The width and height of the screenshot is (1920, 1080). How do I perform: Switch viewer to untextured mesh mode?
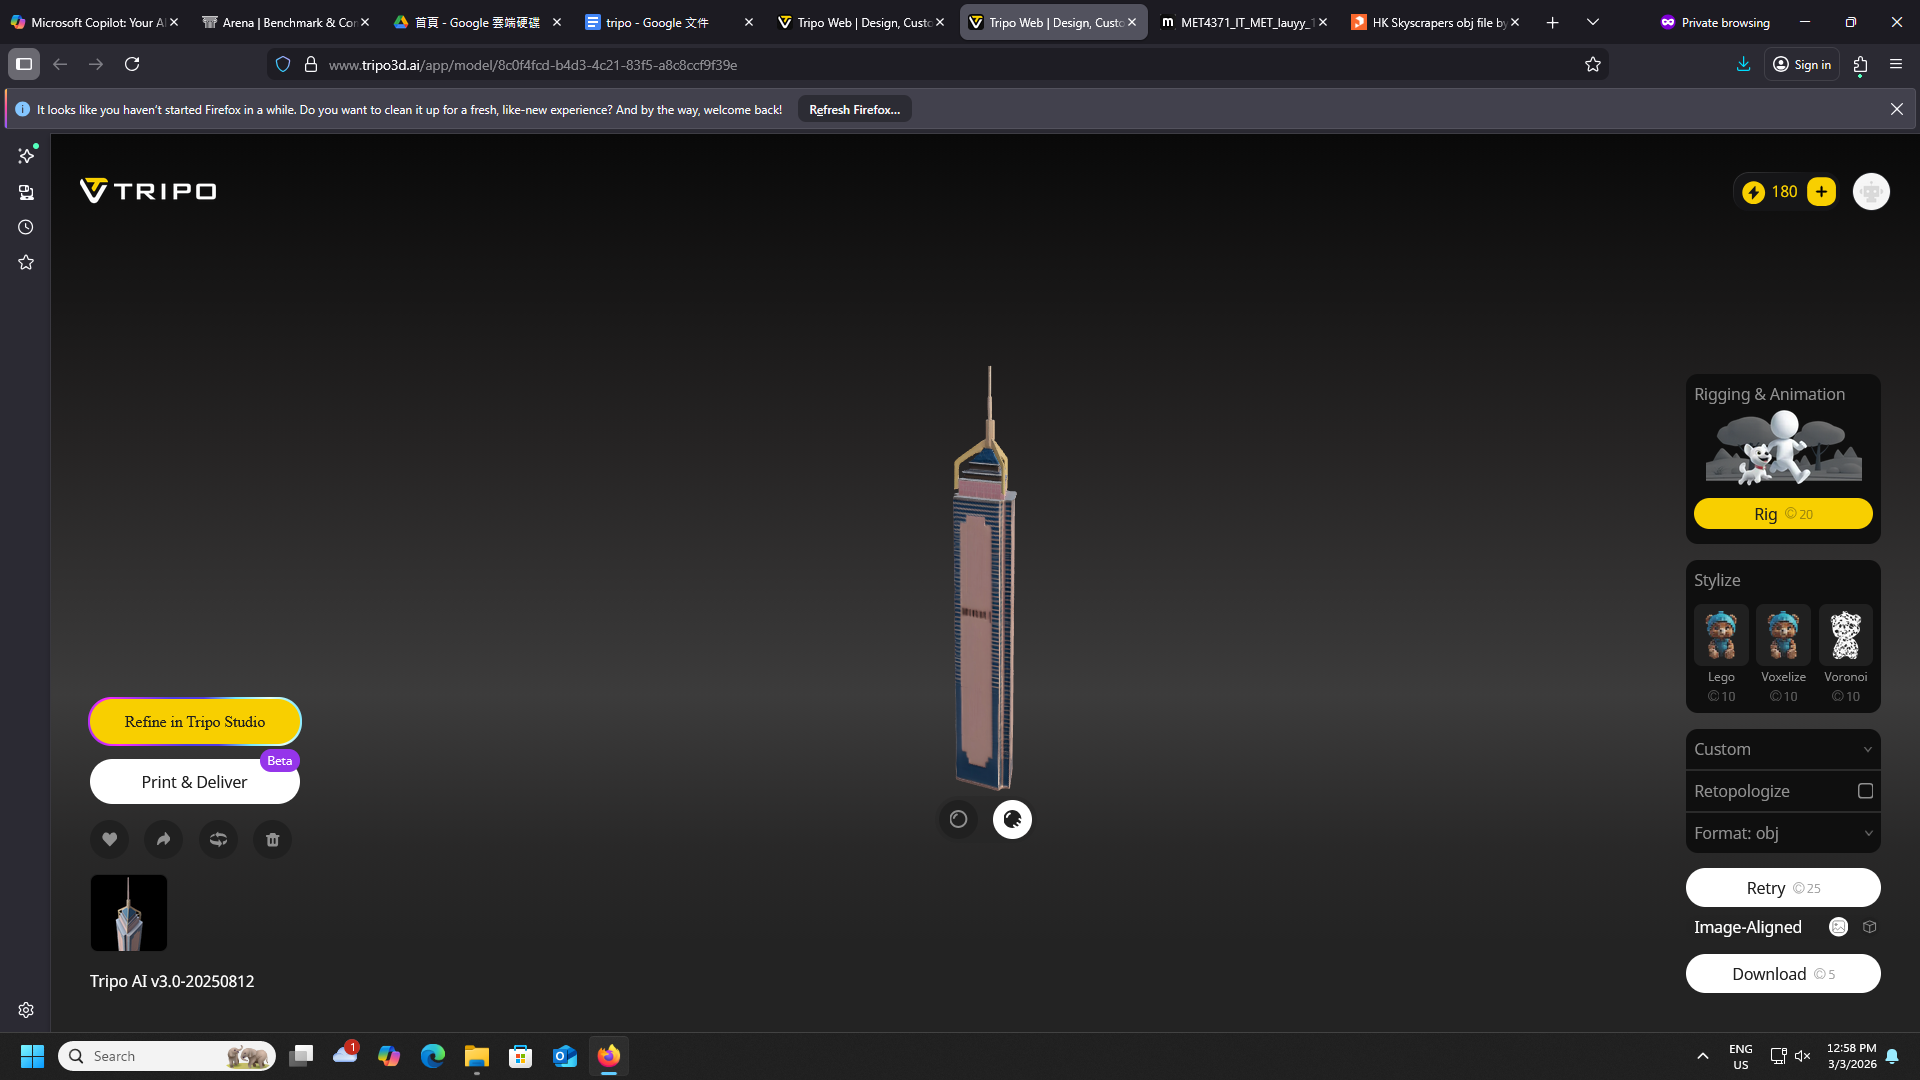958,819
